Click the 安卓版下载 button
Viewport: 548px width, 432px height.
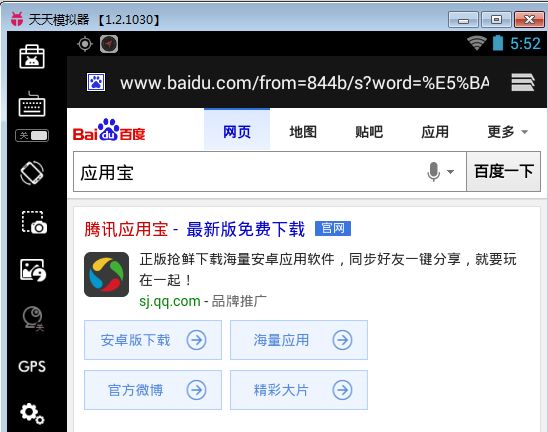pyautogui.click(x=153, y=340)
